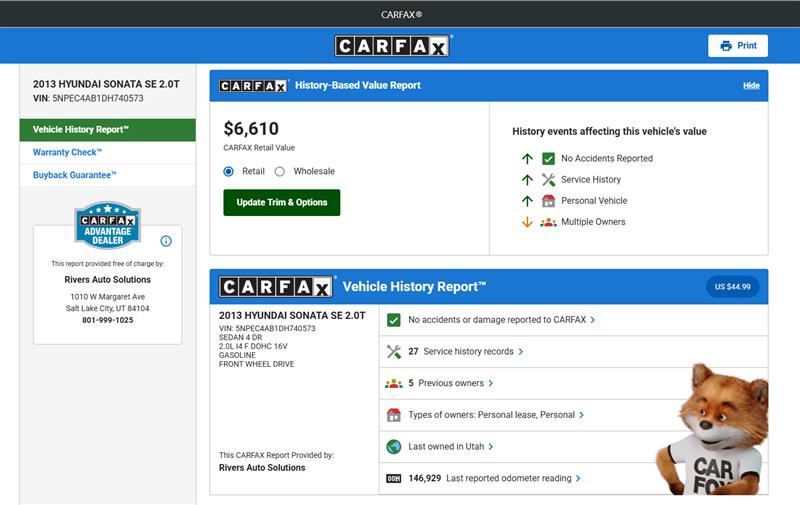Viewport: 800px width, 505px height.
Task: Expand Previous owners chevron
Action: click(490, 383)
